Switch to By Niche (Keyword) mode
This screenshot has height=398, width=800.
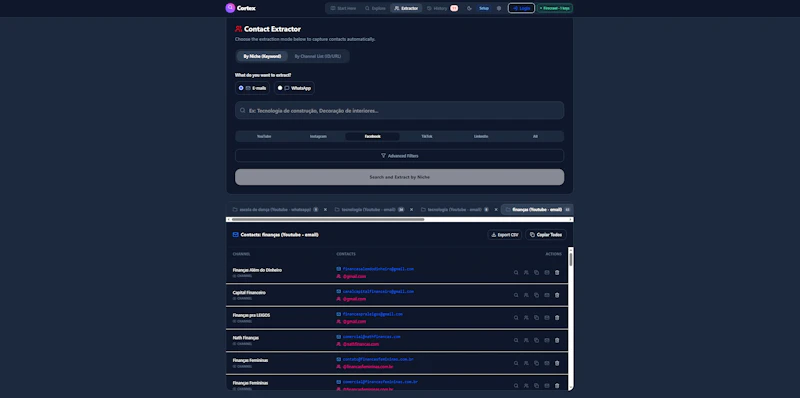coord(262,56)
